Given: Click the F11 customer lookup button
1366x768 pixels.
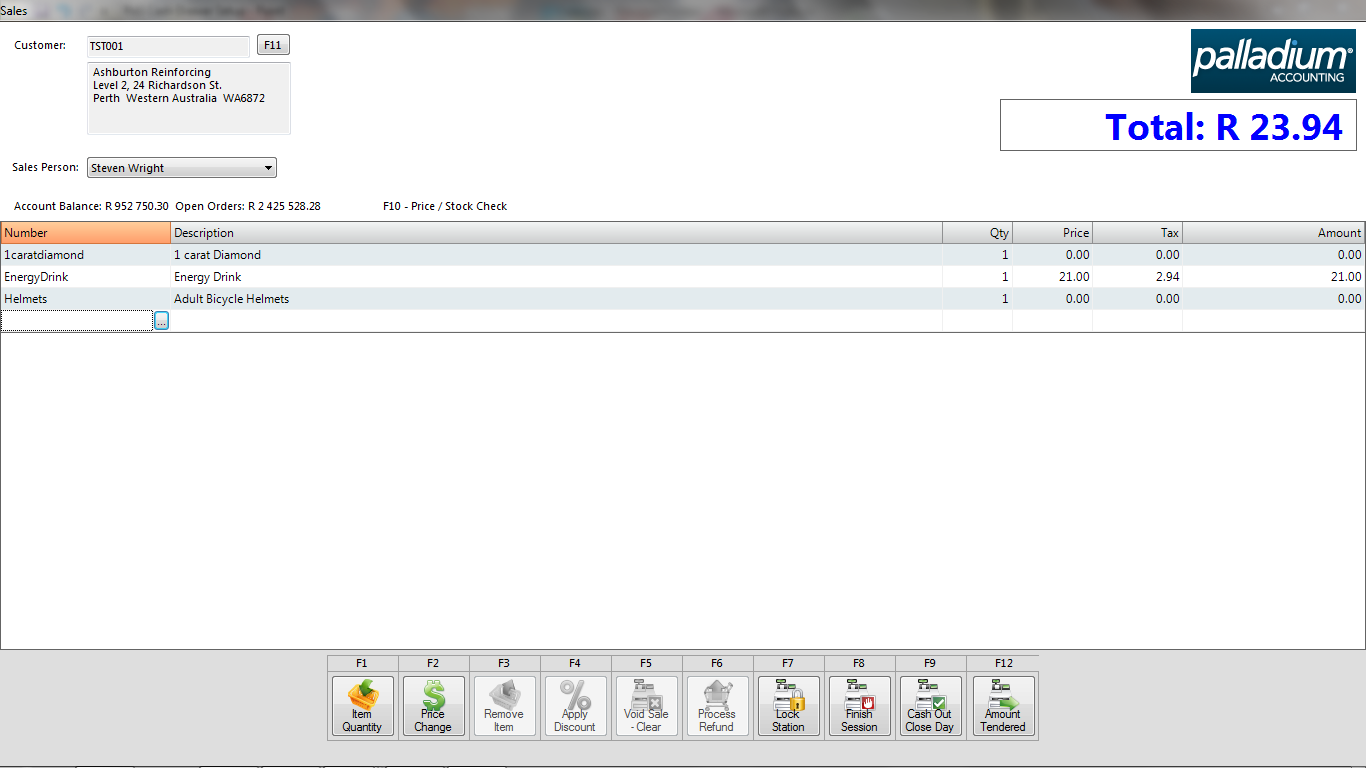Looking at the screenshot, I should [x=273, y=46].
